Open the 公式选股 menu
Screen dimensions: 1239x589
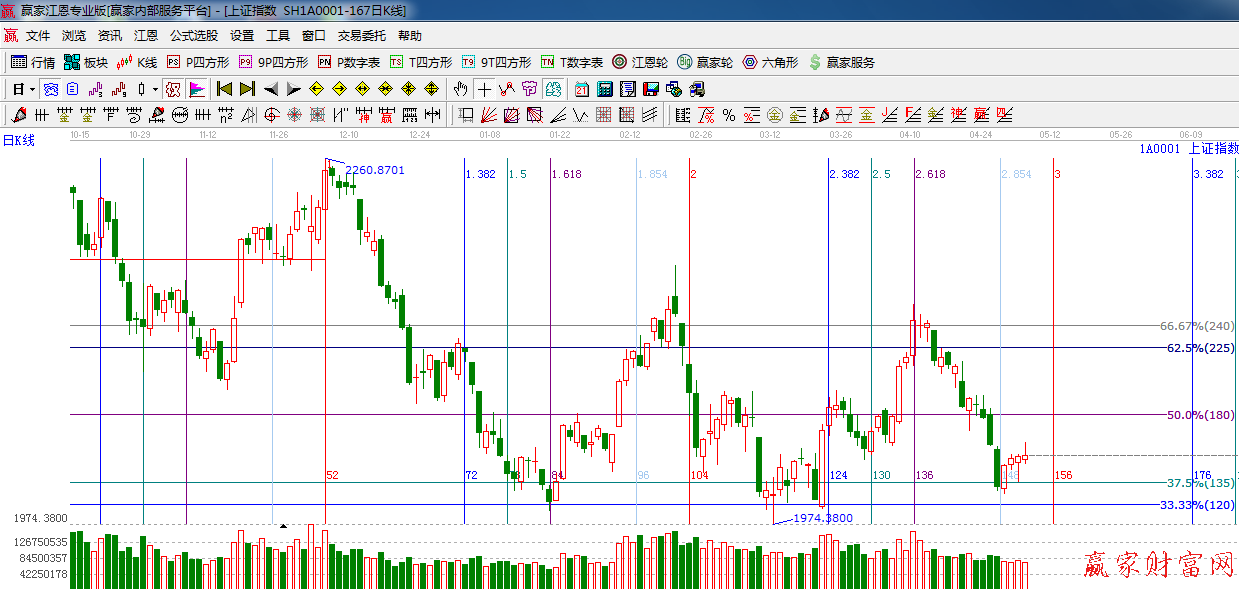(x=193, y=36)
